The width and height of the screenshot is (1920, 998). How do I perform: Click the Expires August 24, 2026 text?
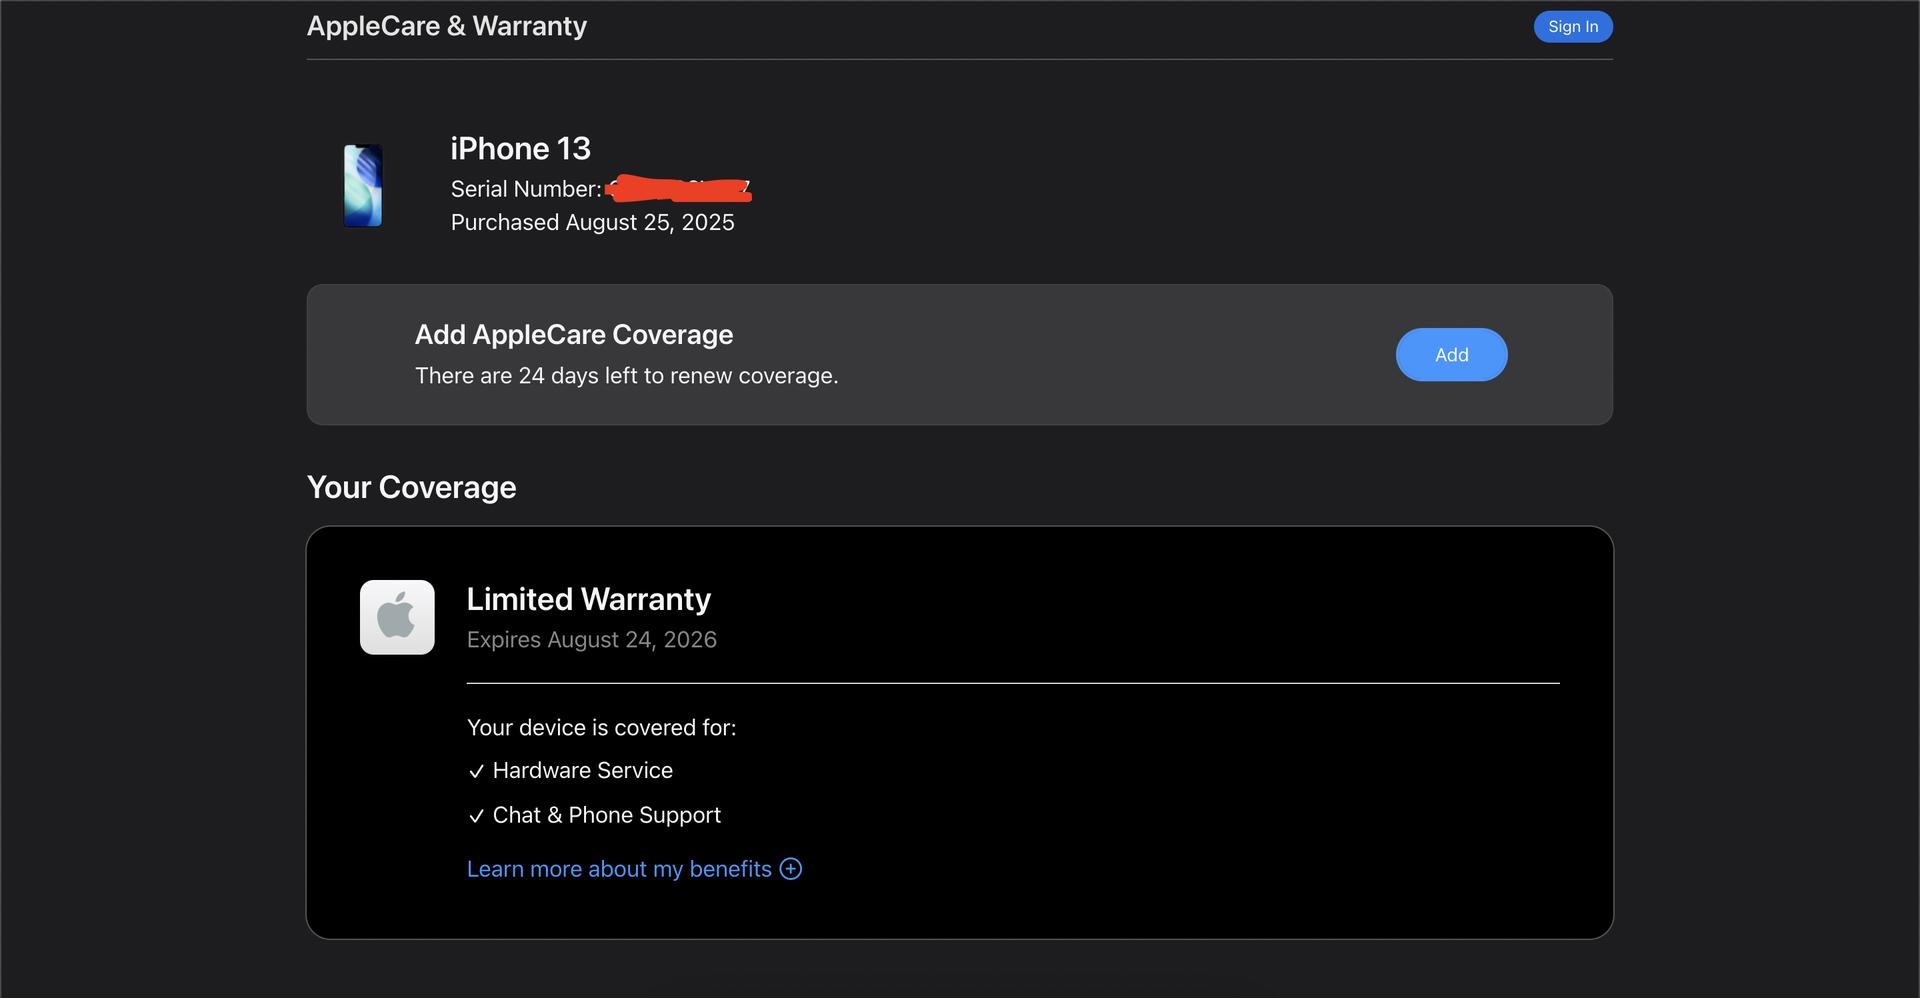[591, 640]
